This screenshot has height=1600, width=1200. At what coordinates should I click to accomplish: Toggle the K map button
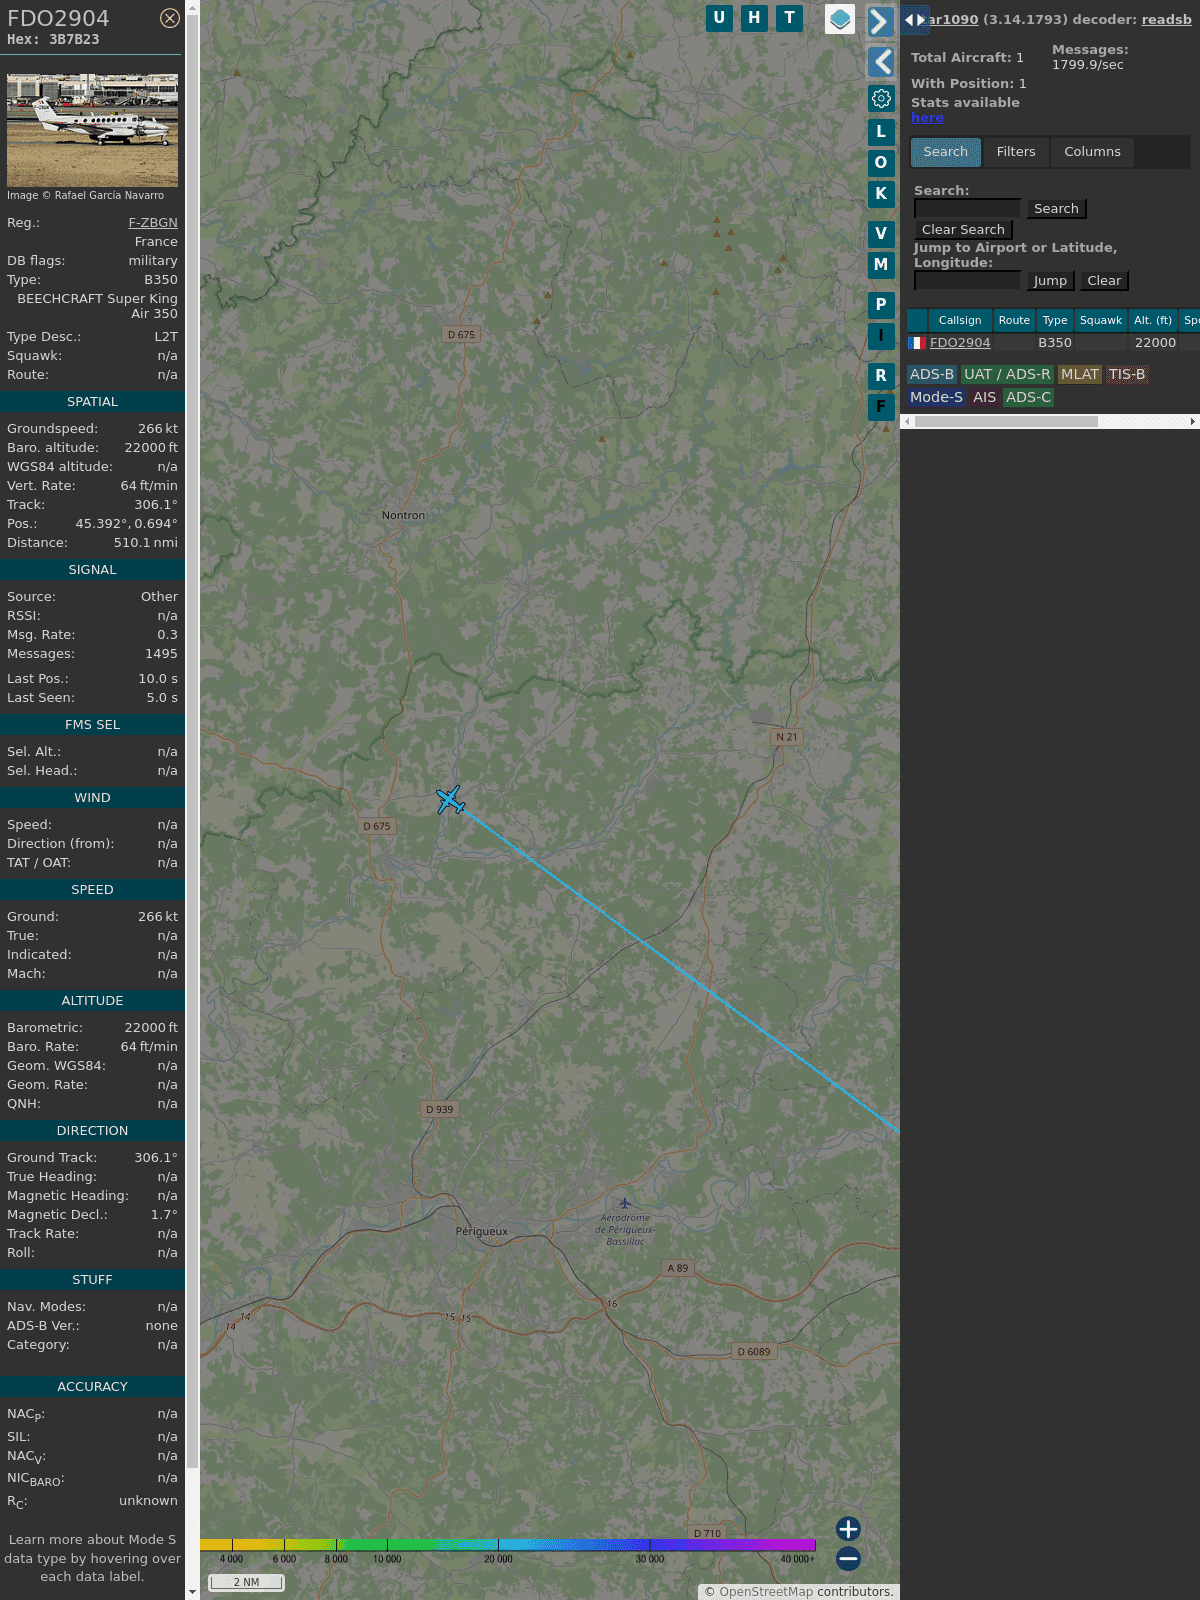pos(881,194)
